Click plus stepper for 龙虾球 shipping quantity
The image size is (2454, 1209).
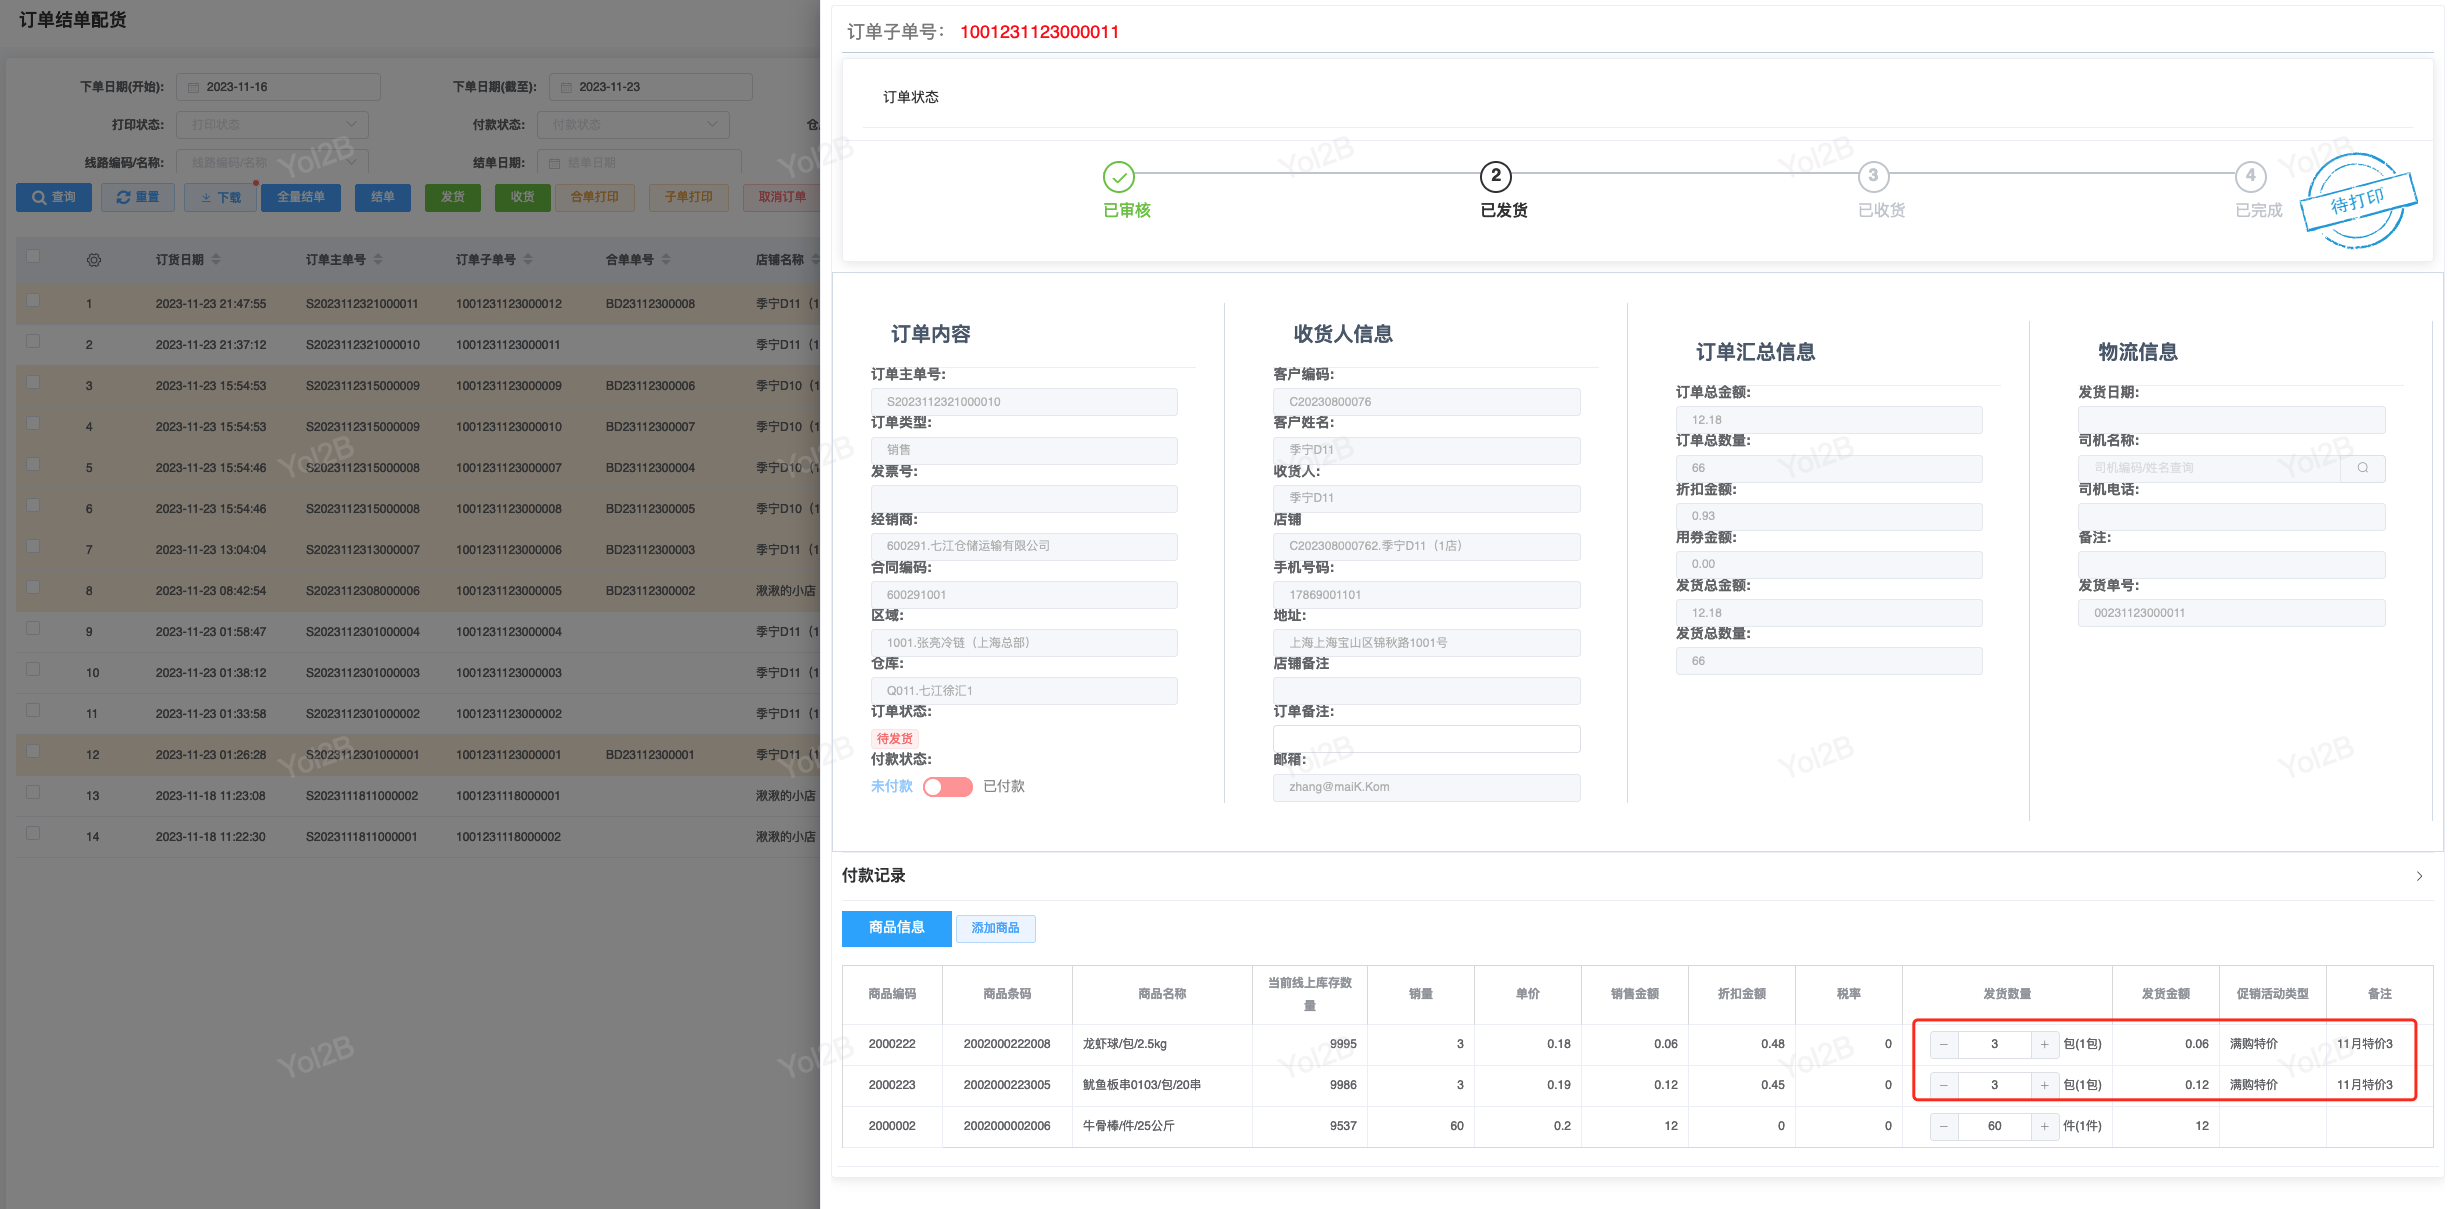(x=2045, y=1044)
